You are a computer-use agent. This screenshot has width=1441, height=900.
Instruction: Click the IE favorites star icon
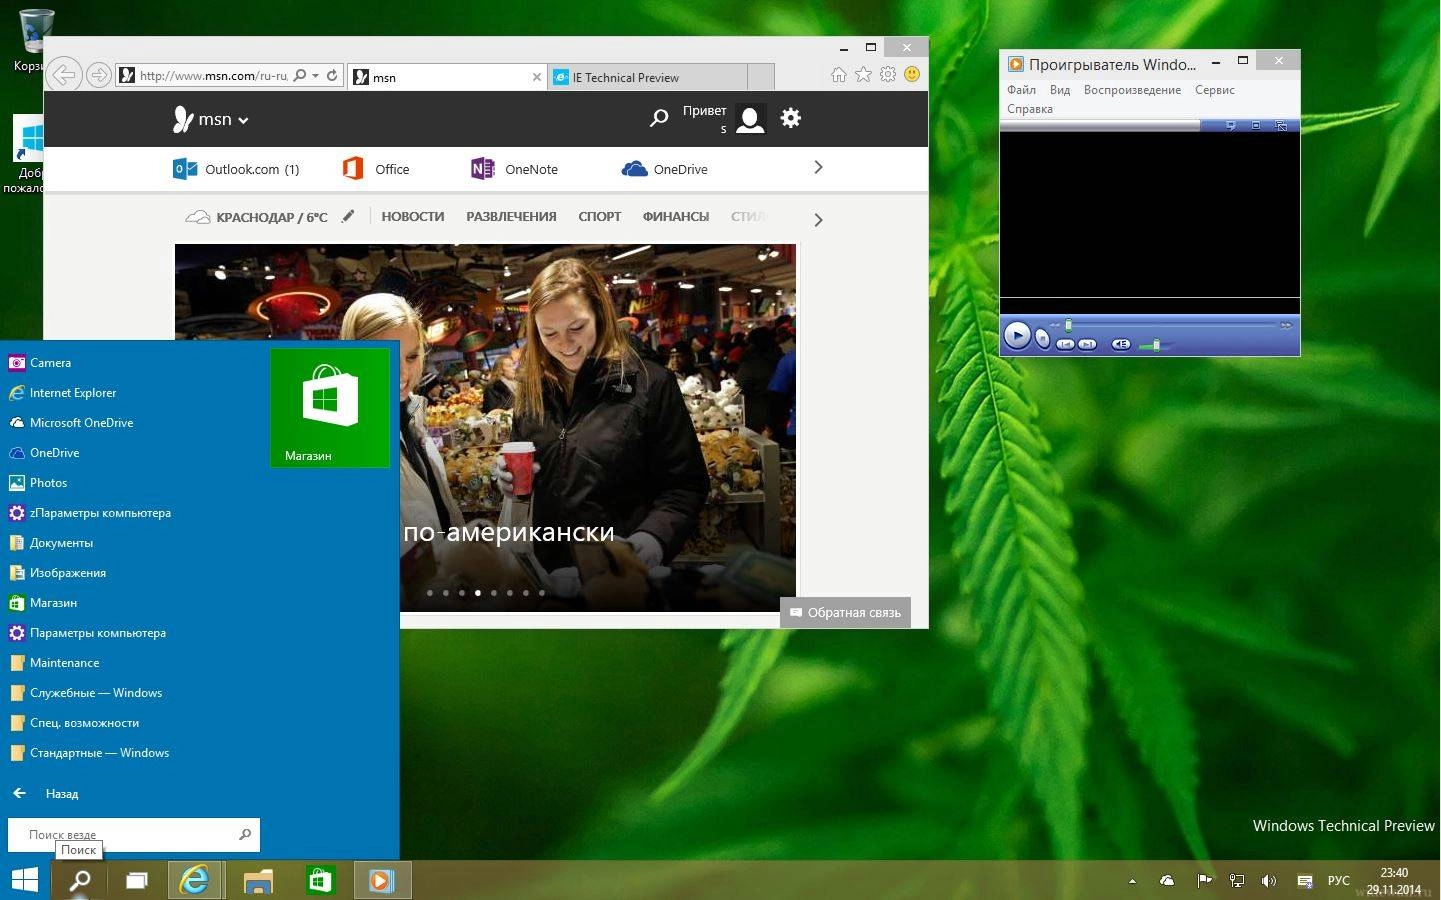(863, 75)
